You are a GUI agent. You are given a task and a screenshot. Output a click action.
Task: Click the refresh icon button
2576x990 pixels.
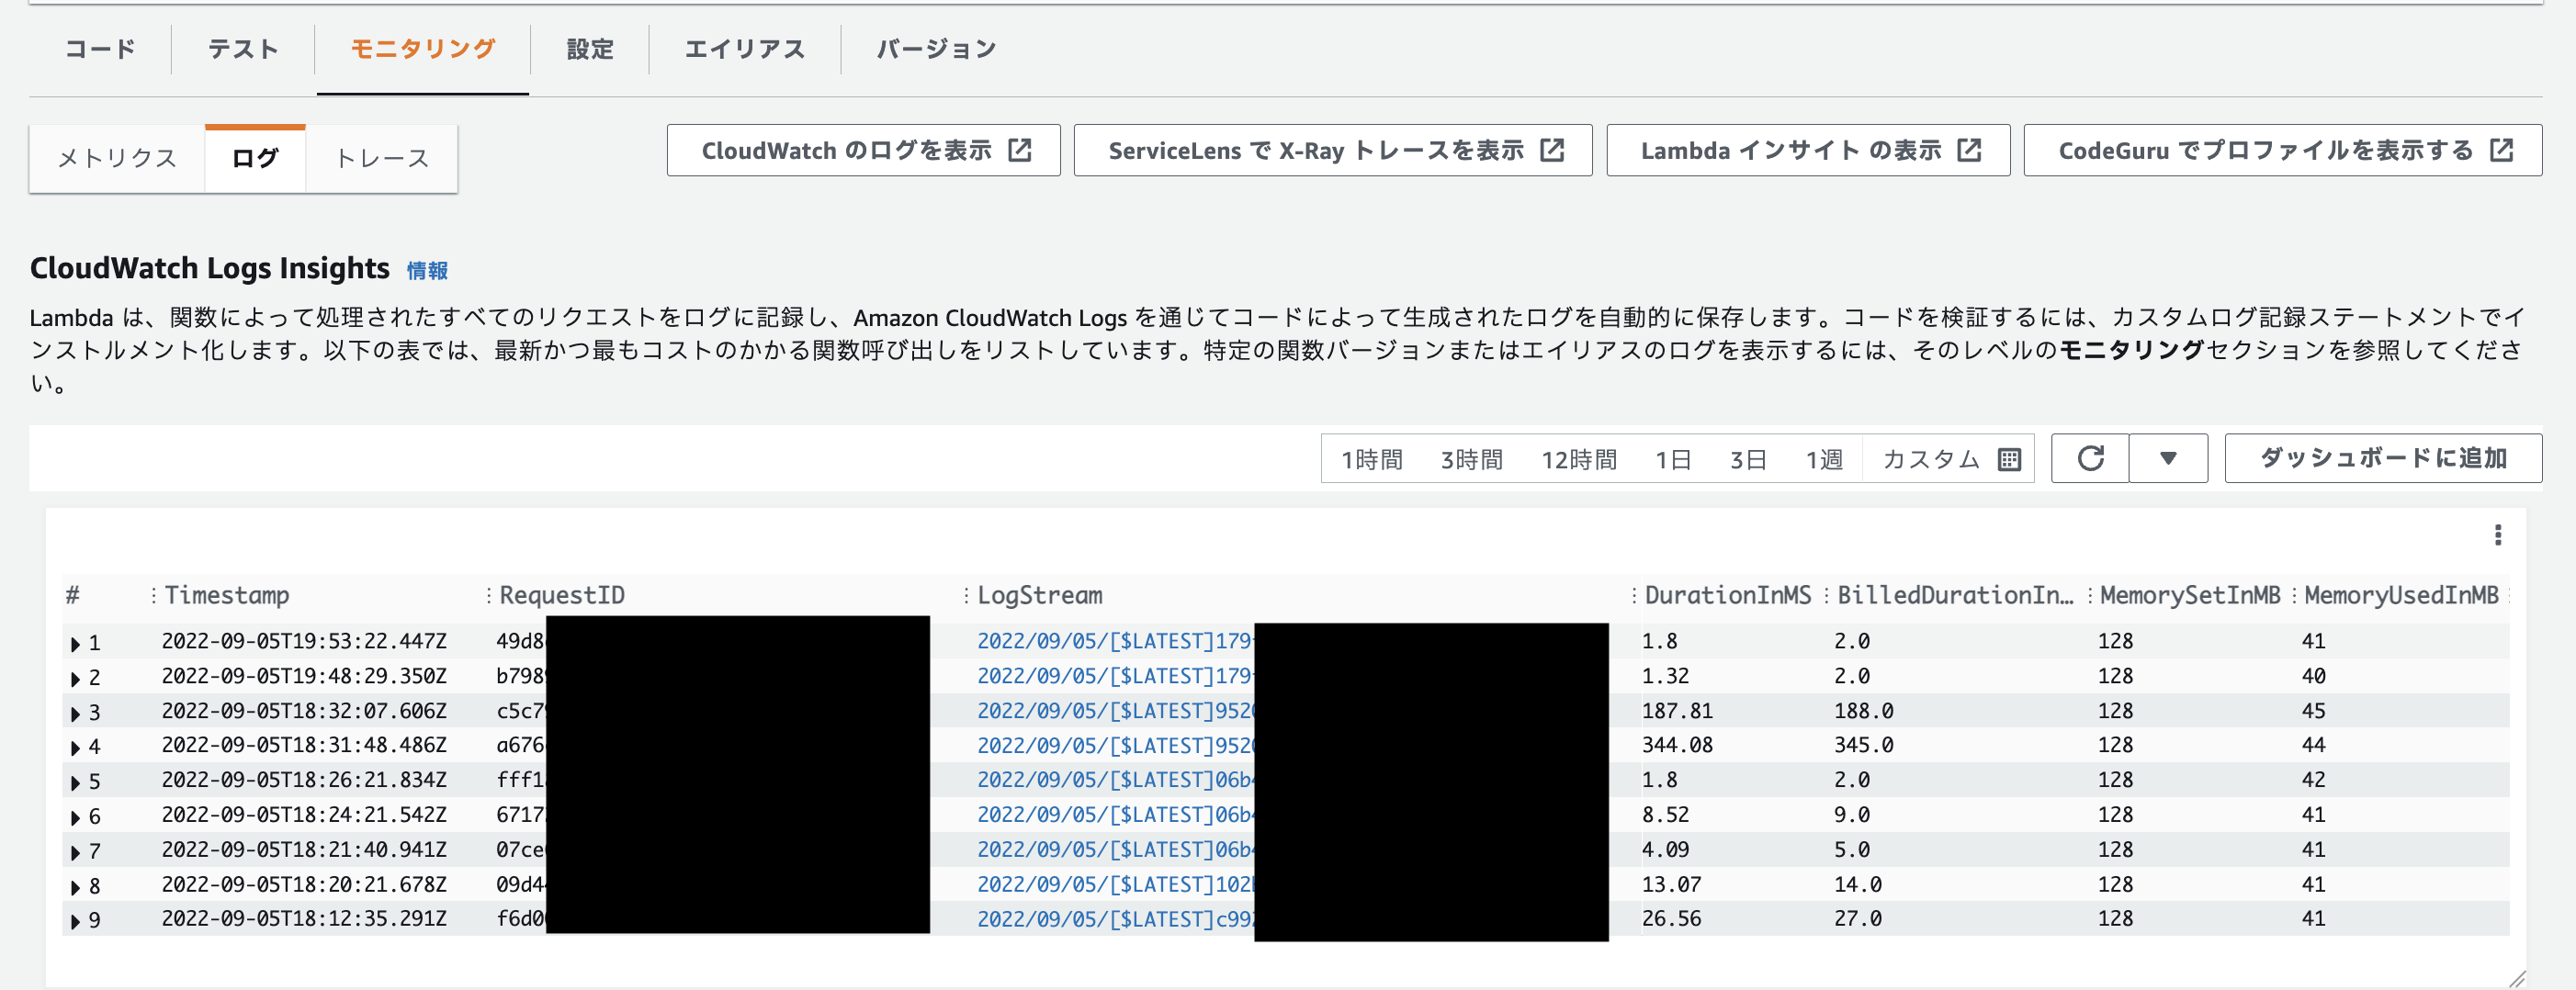tap(2090, 458)
